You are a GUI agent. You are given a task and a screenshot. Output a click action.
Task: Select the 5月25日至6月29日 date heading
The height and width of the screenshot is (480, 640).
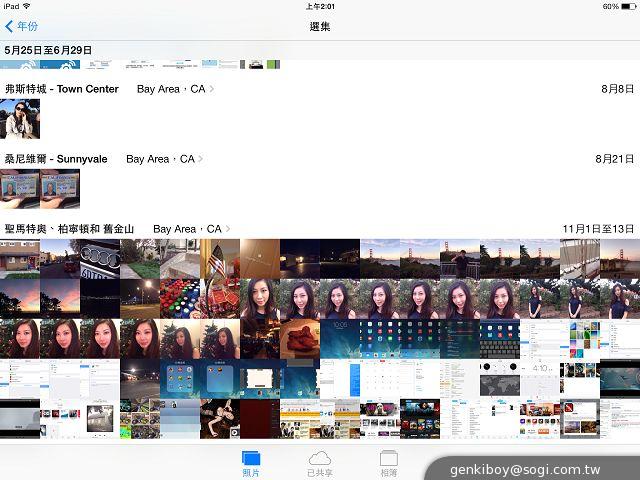[x=48, y=50]
